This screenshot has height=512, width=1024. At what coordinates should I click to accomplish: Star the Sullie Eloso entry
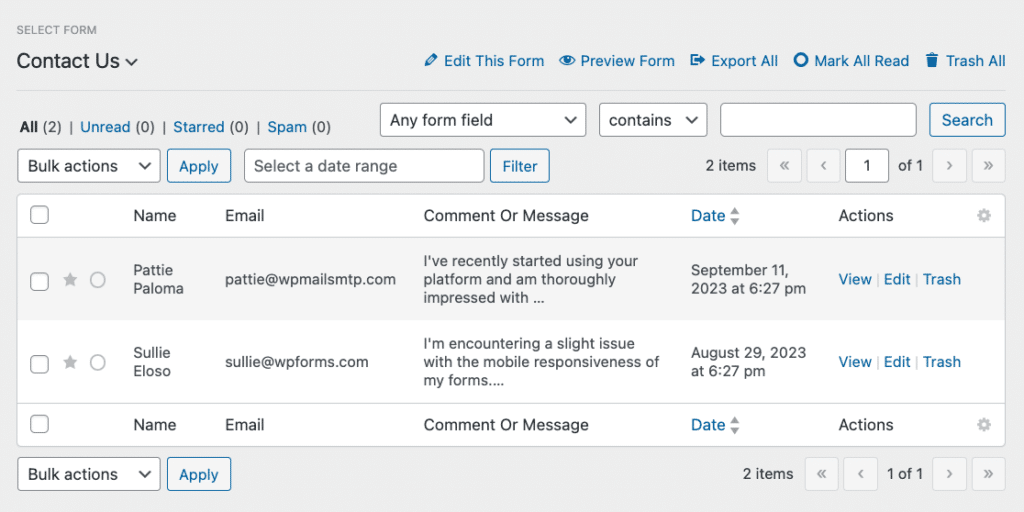pyautogui.click(x=70, y=363)
